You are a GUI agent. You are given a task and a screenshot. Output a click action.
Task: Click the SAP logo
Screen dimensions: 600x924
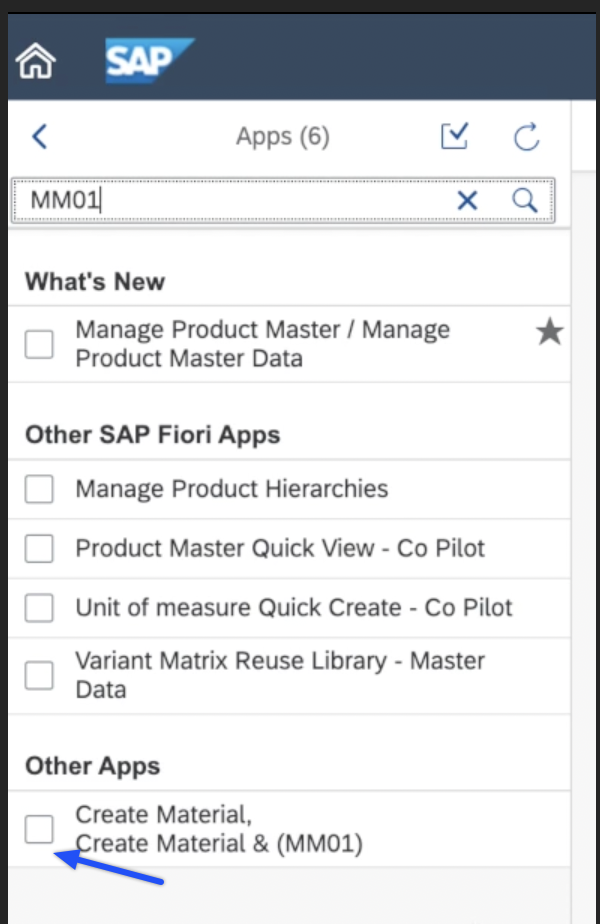pos(148,61)
